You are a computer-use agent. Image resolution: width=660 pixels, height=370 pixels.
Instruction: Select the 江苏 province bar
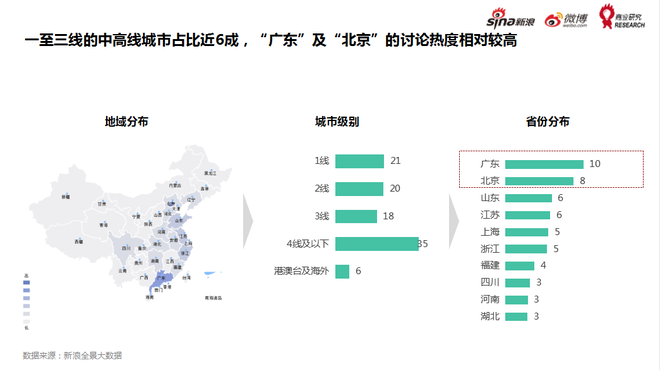pyautogui.click(x=527, y=215)
